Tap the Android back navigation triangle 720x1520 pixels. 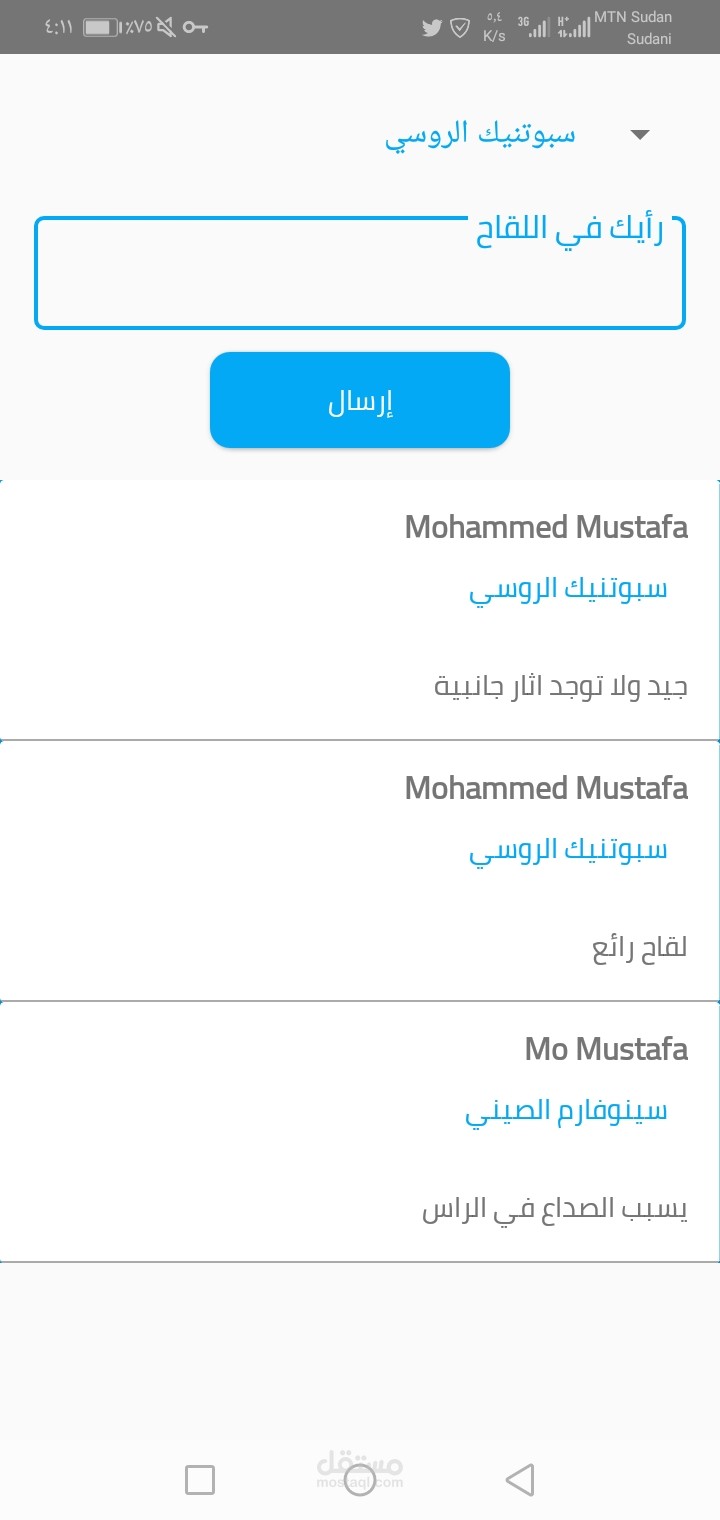519,1479
